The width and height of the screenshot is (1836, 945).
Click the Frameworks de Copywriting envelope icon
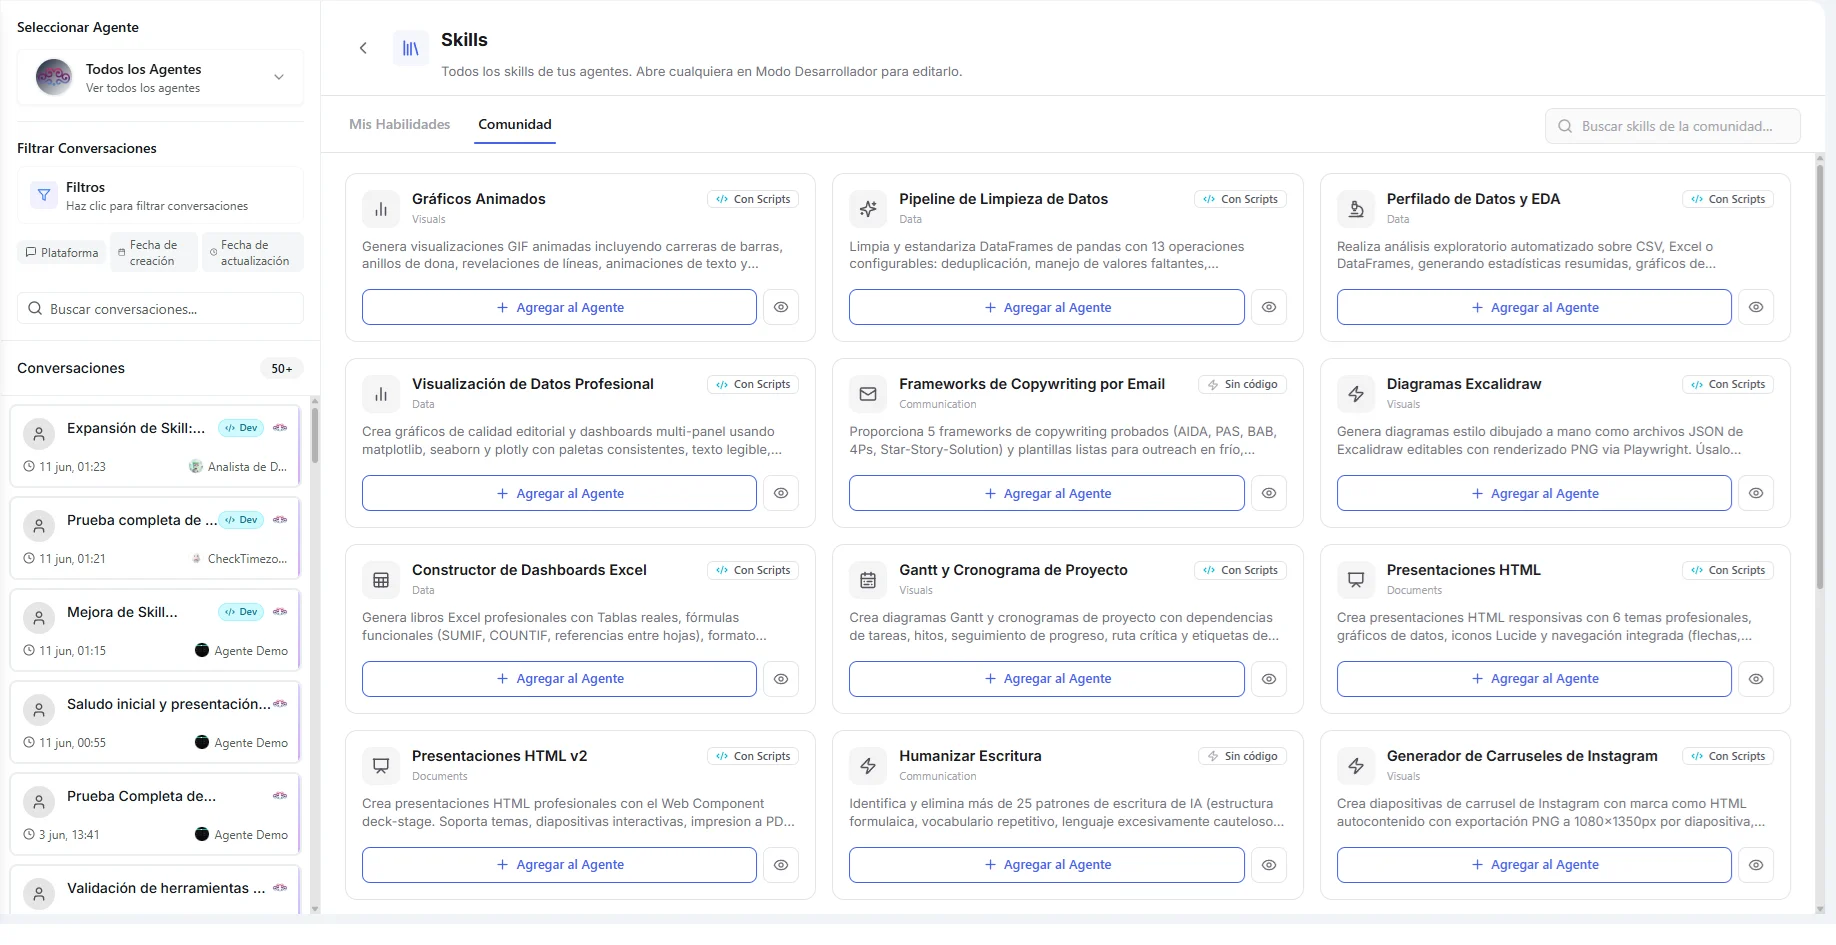click(x=868, y=394)
